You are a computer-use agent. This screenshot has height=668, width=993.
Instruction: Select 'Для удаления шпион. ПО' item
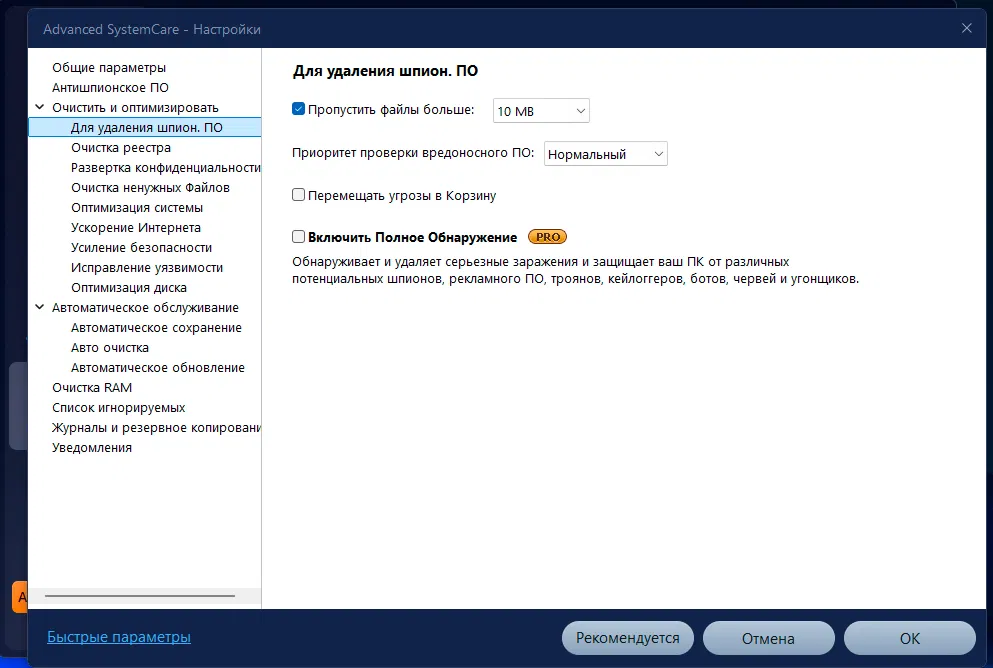point(145,127)
